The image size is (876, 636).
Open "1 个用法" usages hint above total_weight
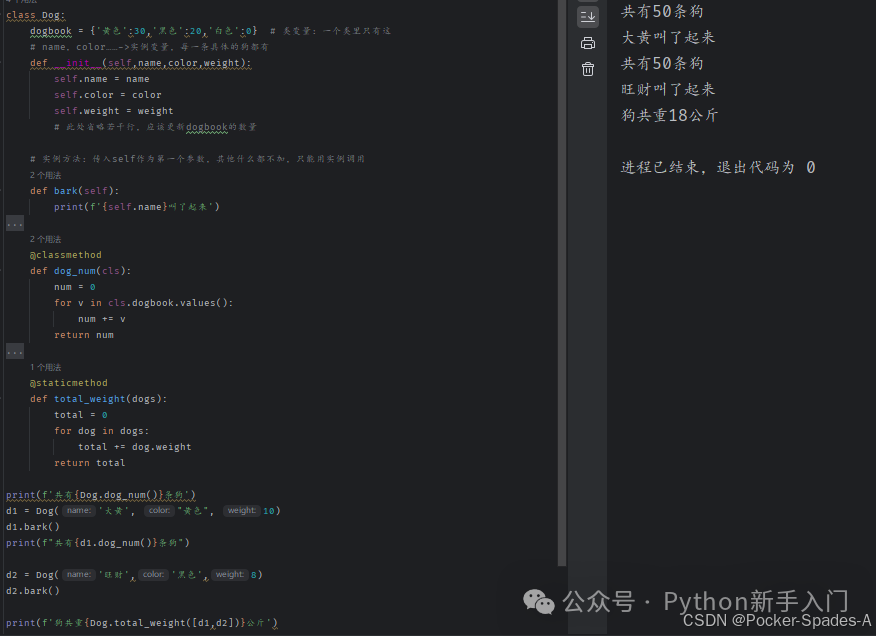coord(44,366)
